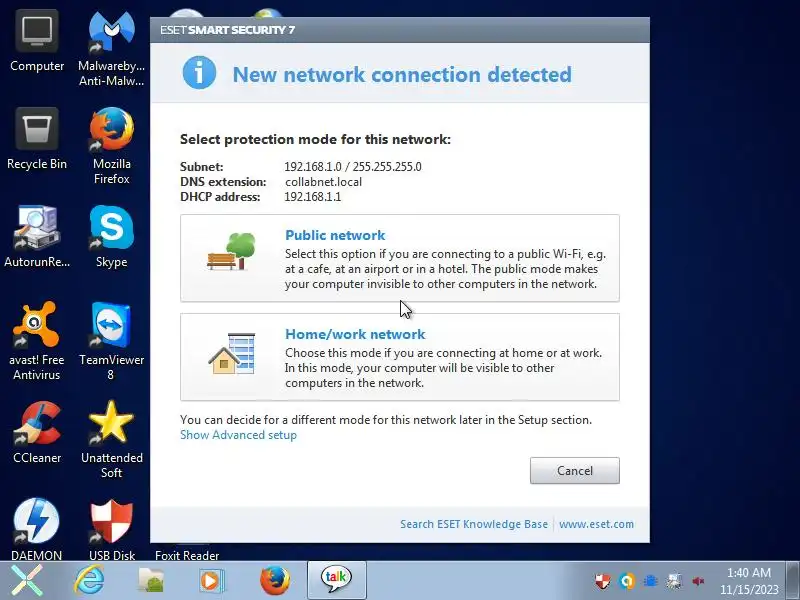
Task: Open the Show Advanced setup link
Action: [238, 435]
